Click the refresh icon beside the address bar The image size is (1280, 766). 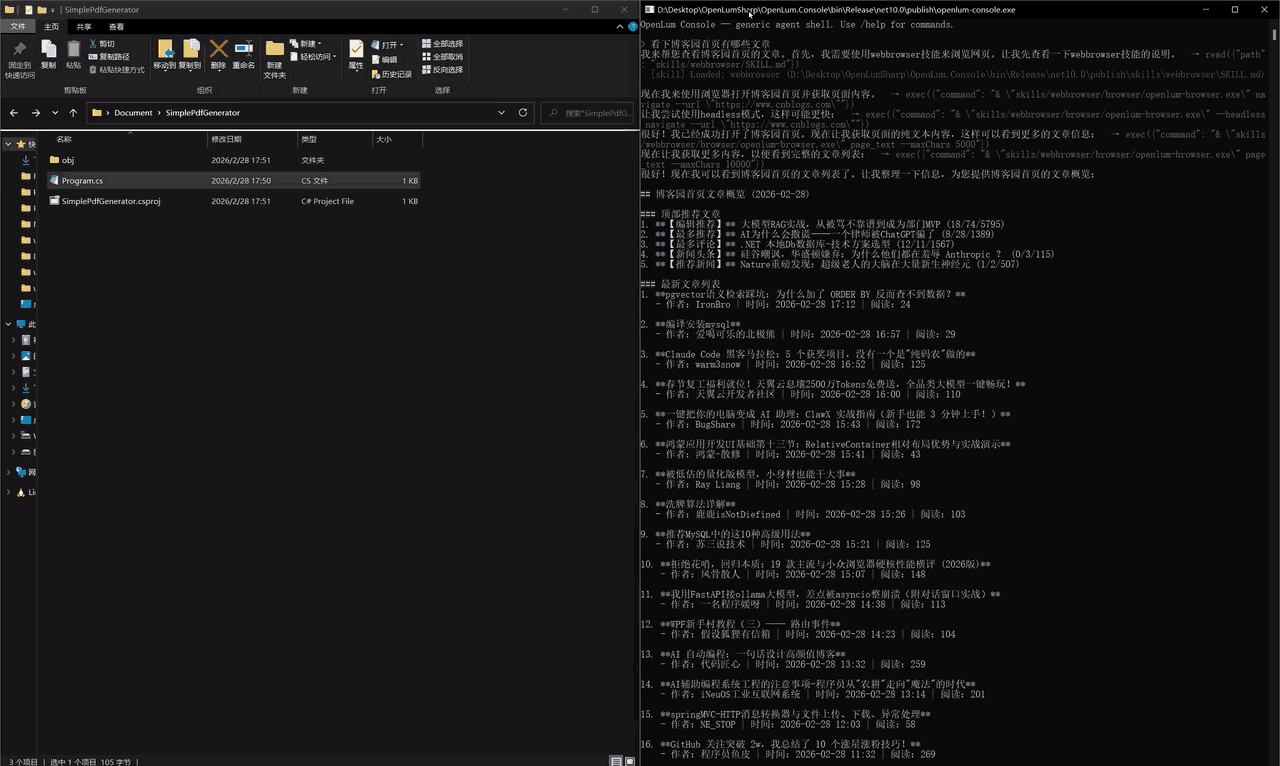click(523, 113)
